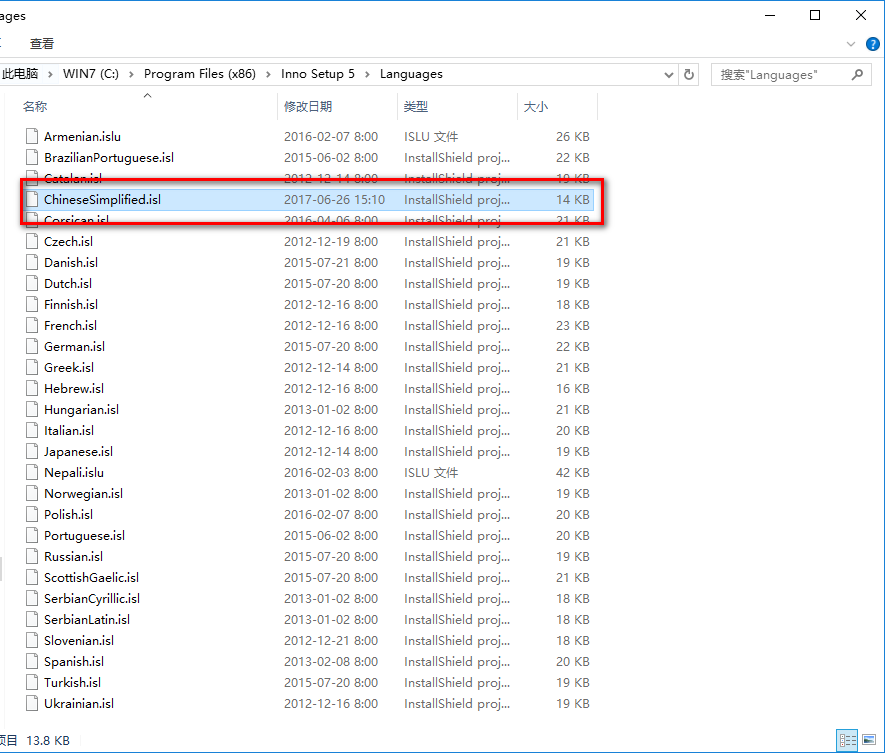
Task: Click the Portuguese.isl file icon
Action: click(32, 535)
